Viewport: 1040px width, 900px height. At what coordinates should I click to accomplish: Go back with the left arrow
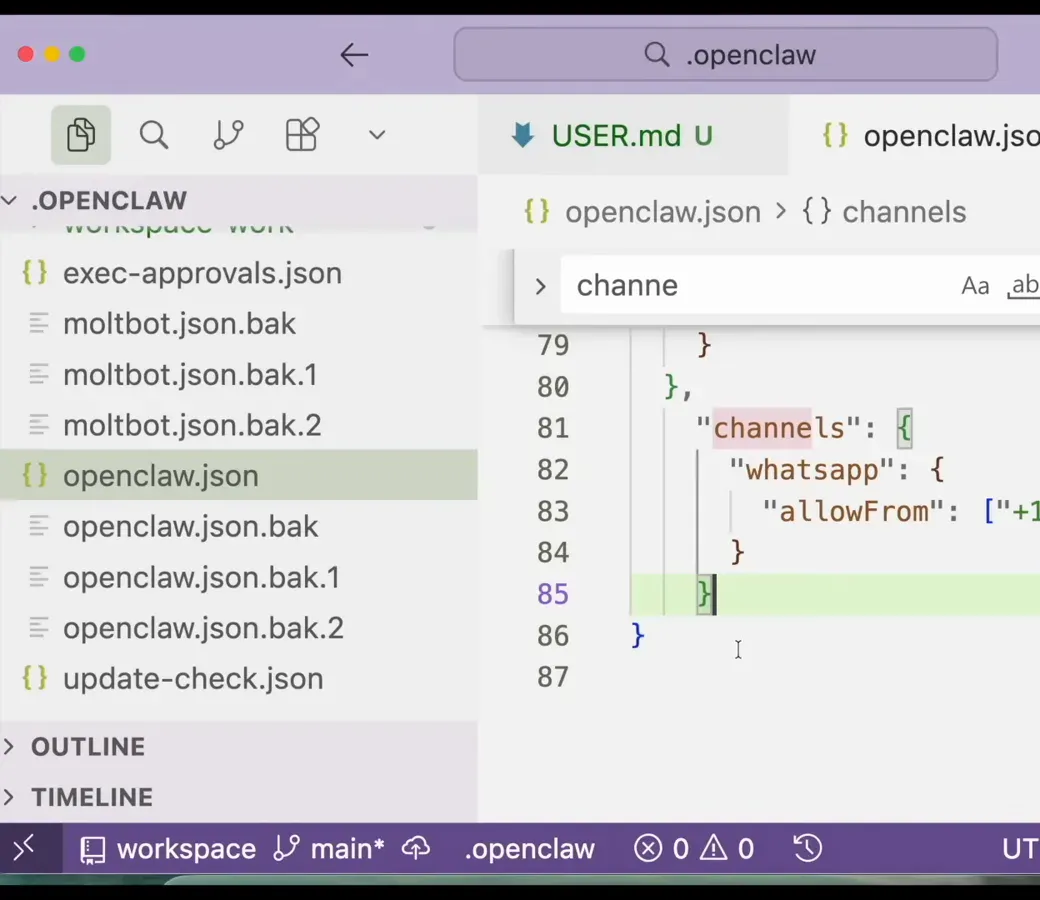[x=354, y=54]
